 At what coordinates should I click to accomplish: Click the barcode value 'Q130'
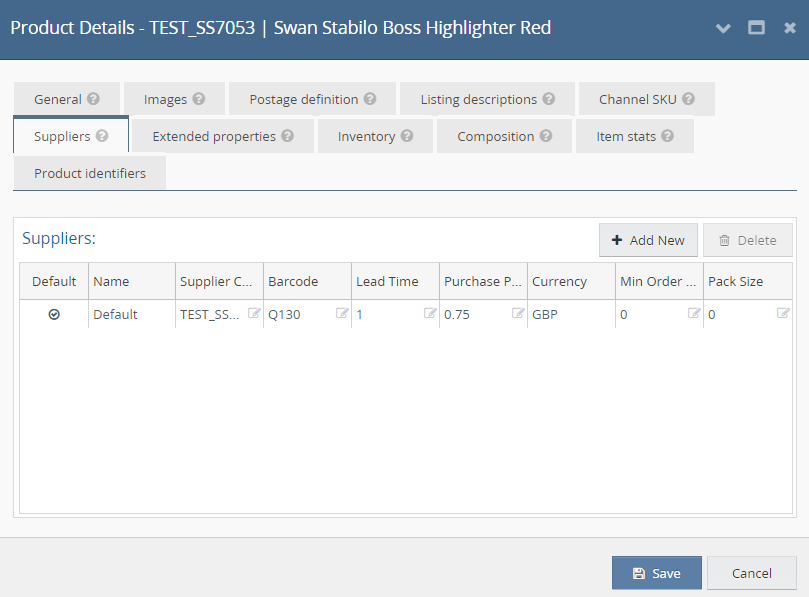pos(284,315)
